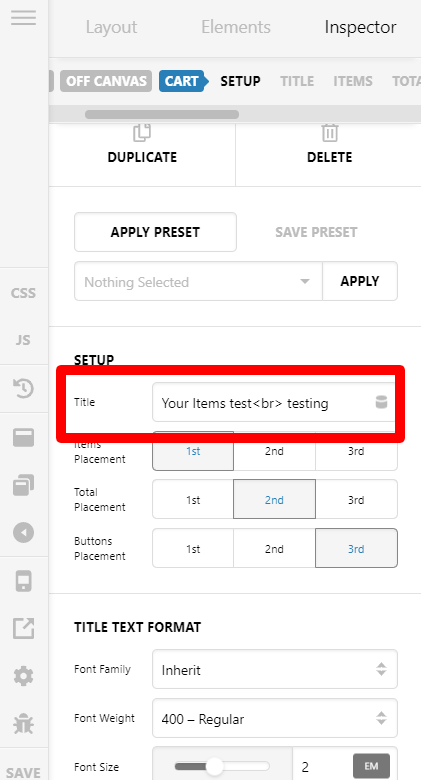Image resolution: width=421 pixels, height=780 pixels.
Task: Open the settings gear icon
Action: [23, 676]
